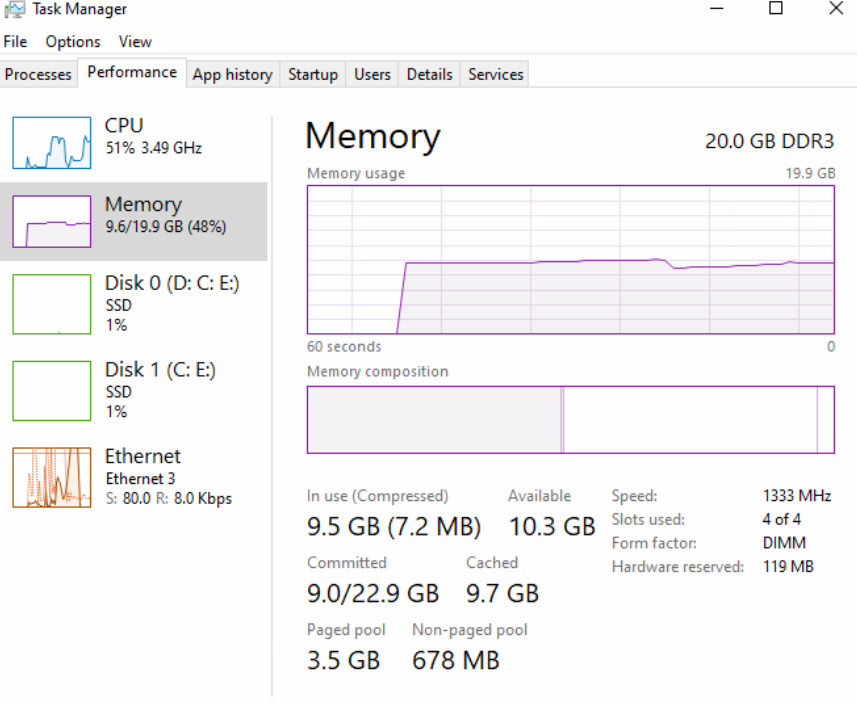Click the Memory usage graph area
Image resolution: width=857 pixels, height=703 pixels.
(x=570, y=259)
